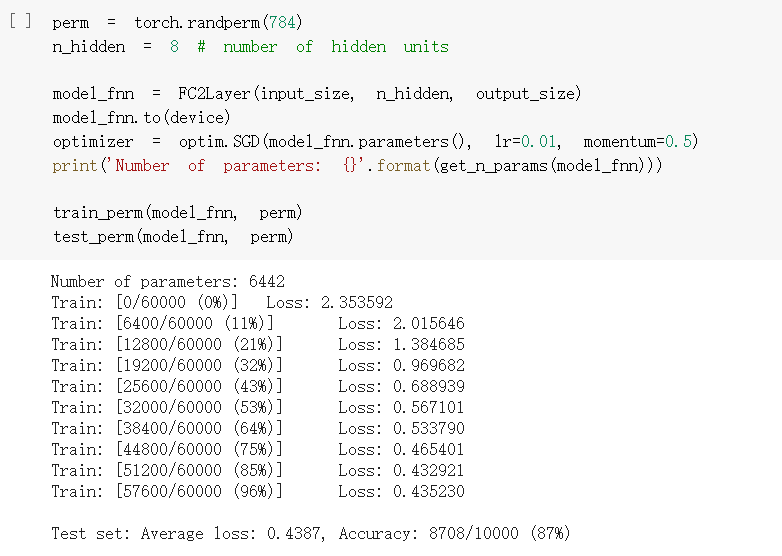782x556 pixels.
Task: Click the Loss: 0.435230 final value
Action: click(401, 491)
